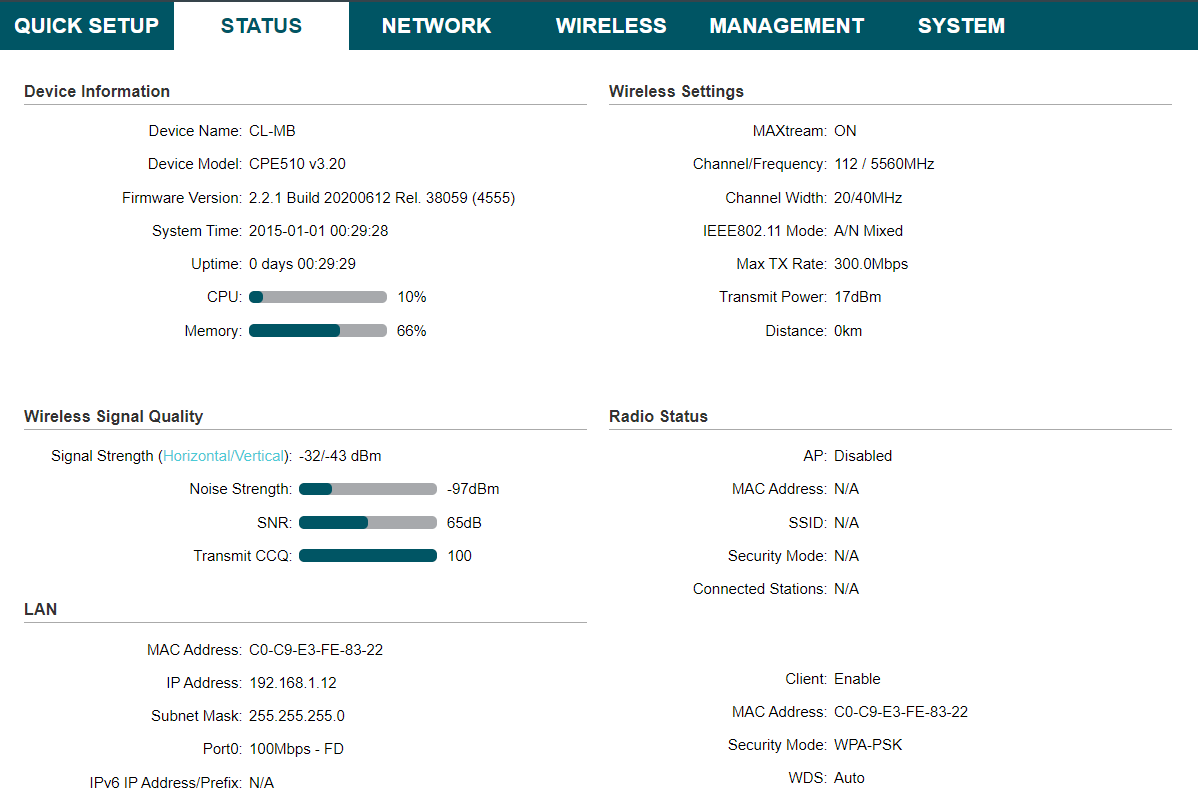Click the Wireless Settings section heading
Image resolution: width=1198 pixels, height=805 pixels.
click(x=676, y=91)
